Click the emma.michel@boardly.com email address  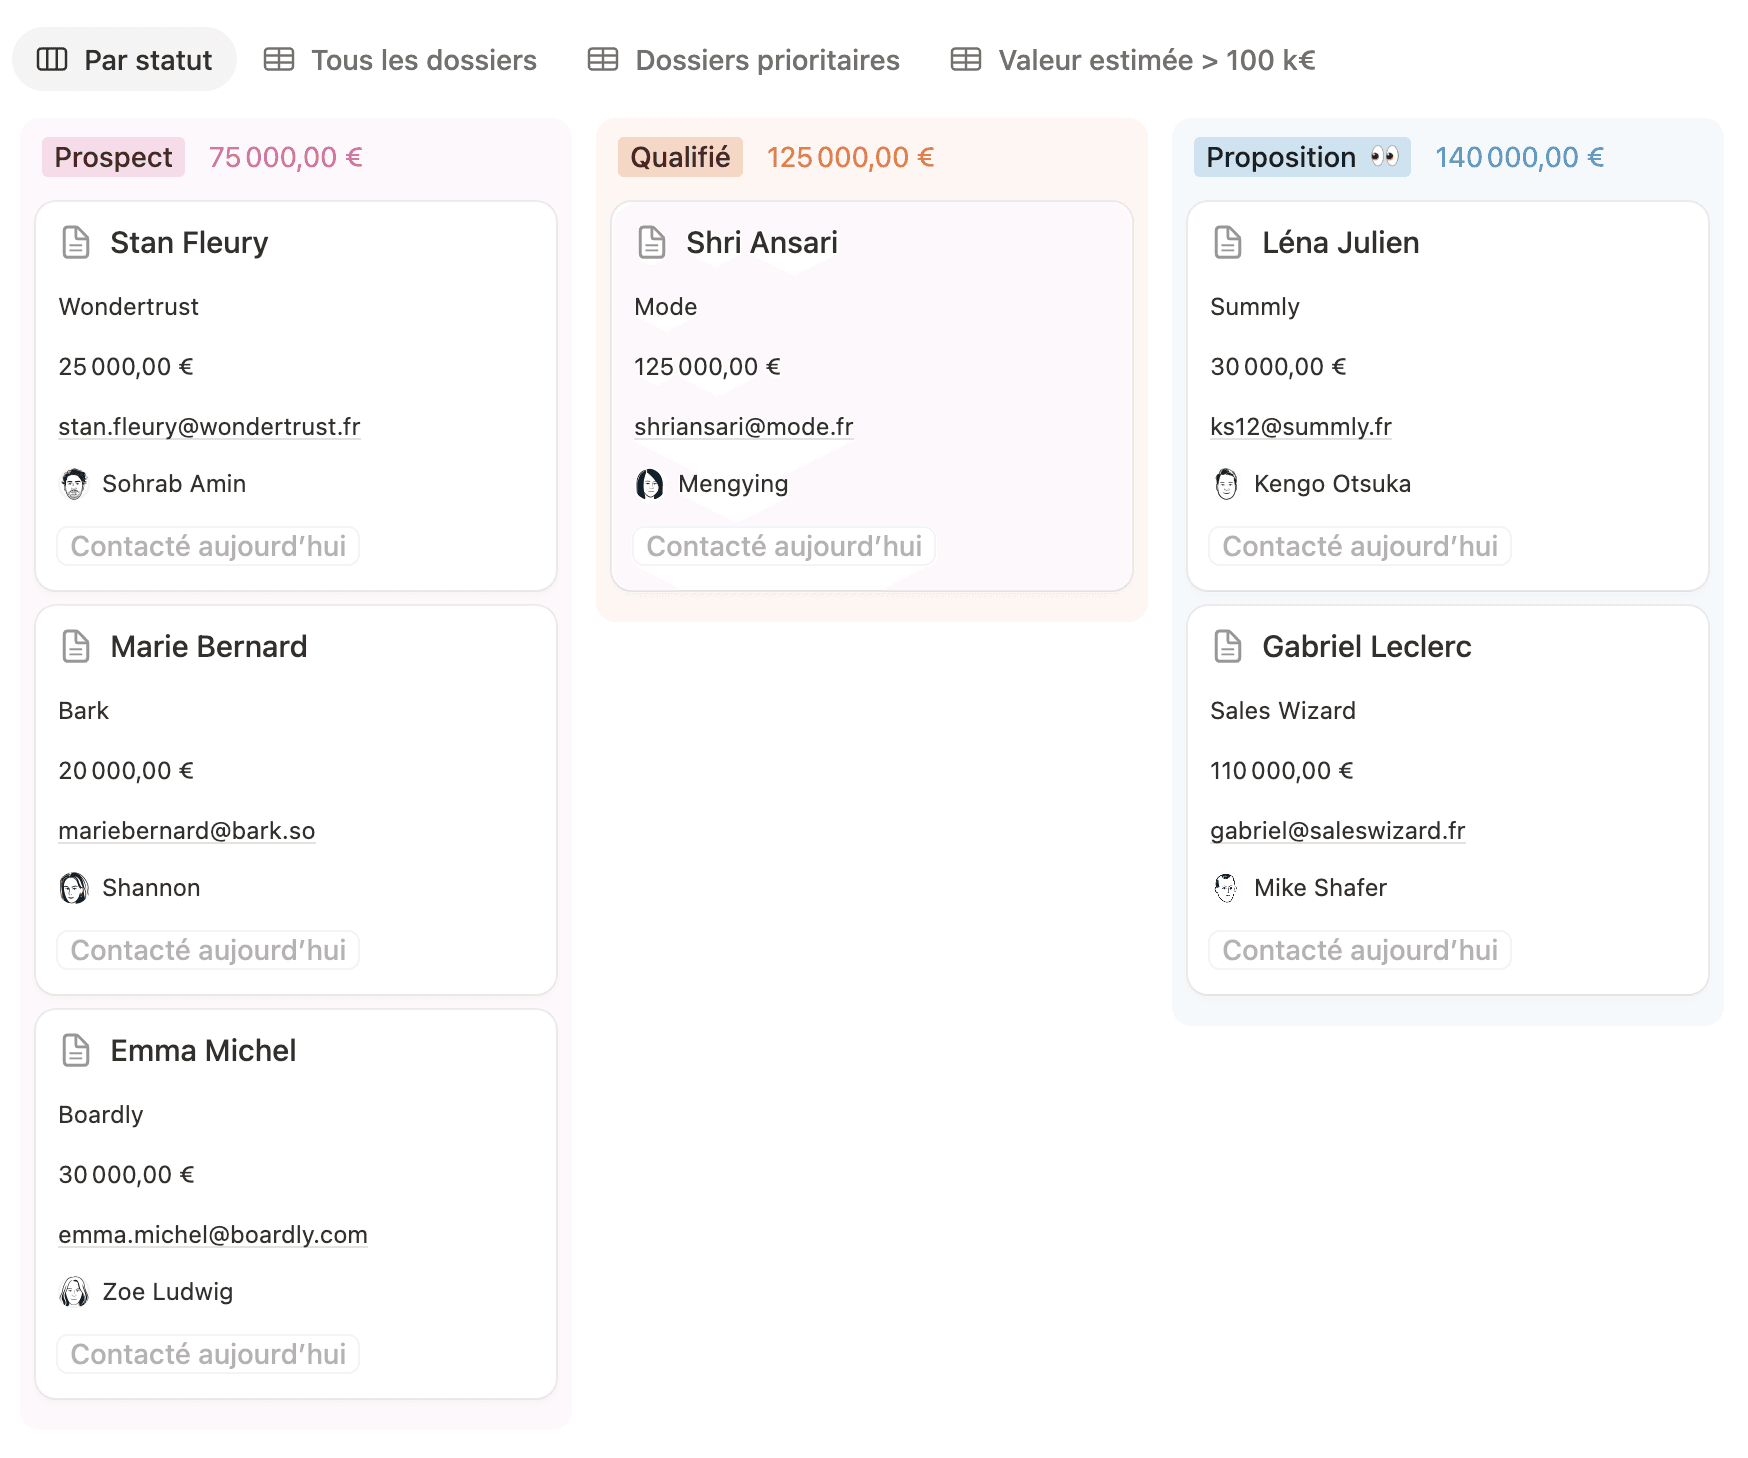click(x=213, y=1235)
